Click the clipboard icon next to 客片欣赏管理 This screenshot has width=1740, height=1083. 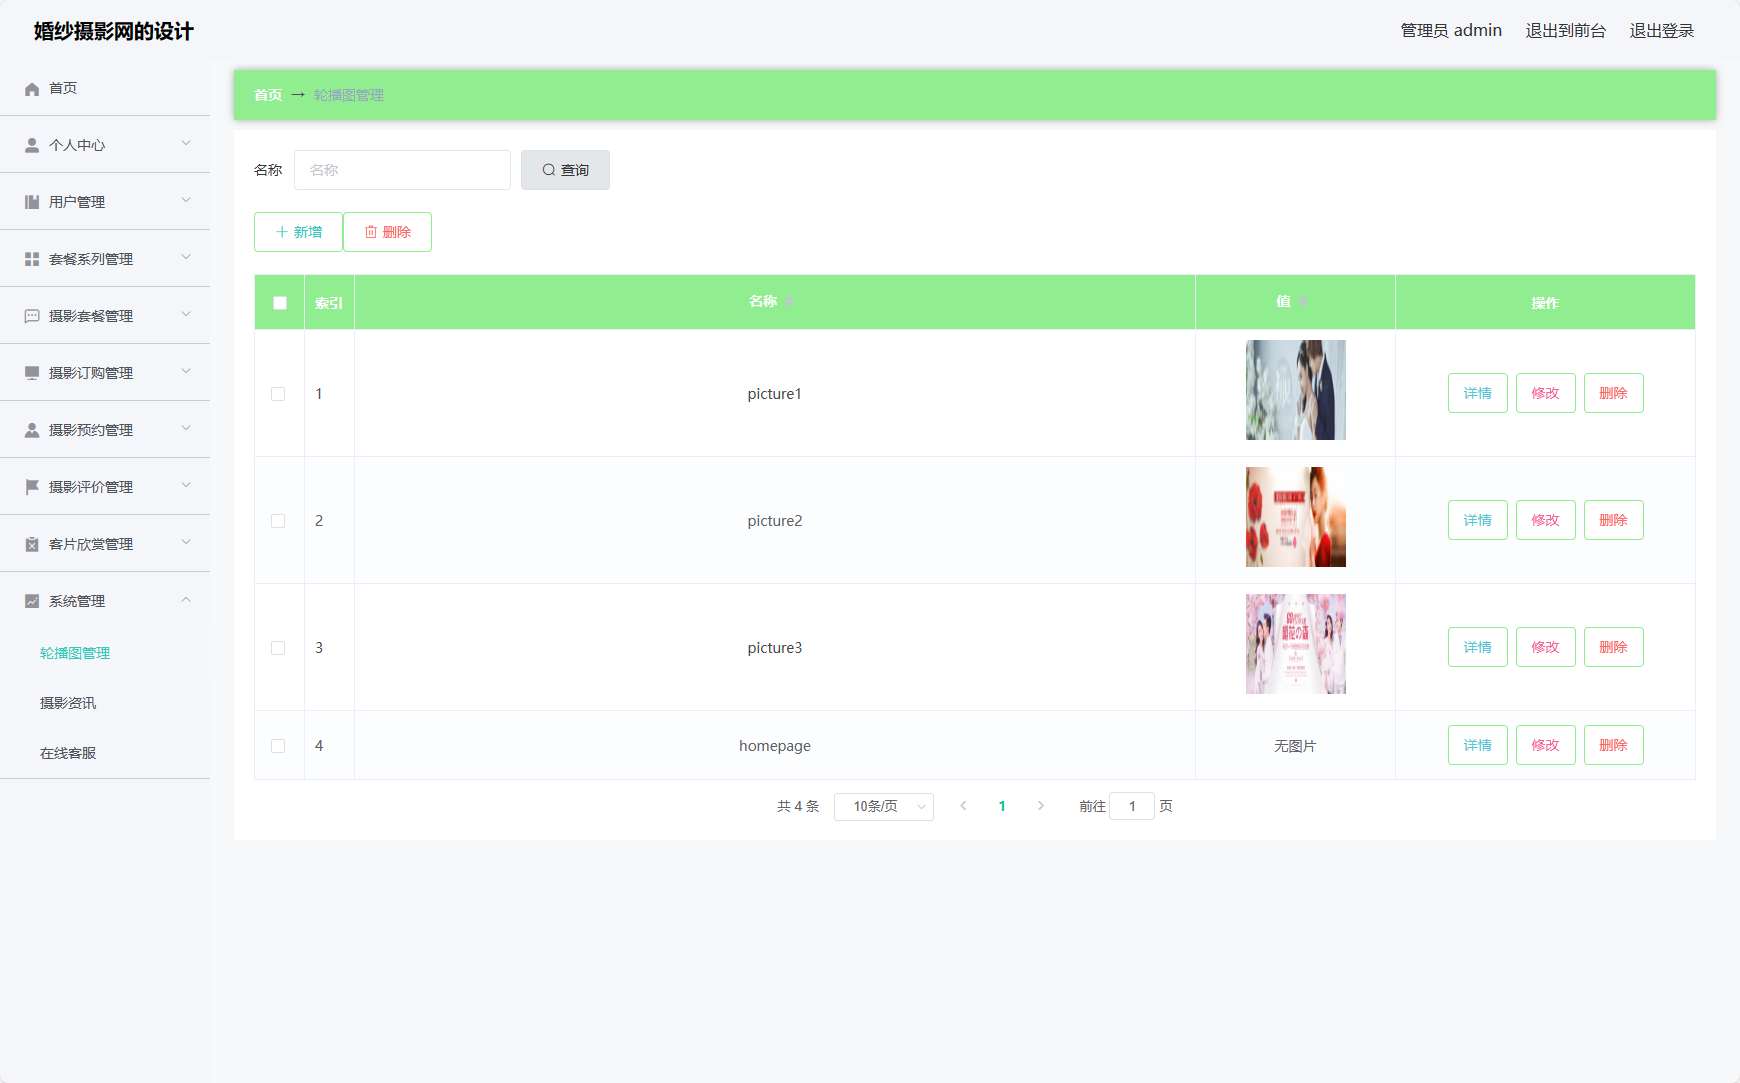(32, 545)
